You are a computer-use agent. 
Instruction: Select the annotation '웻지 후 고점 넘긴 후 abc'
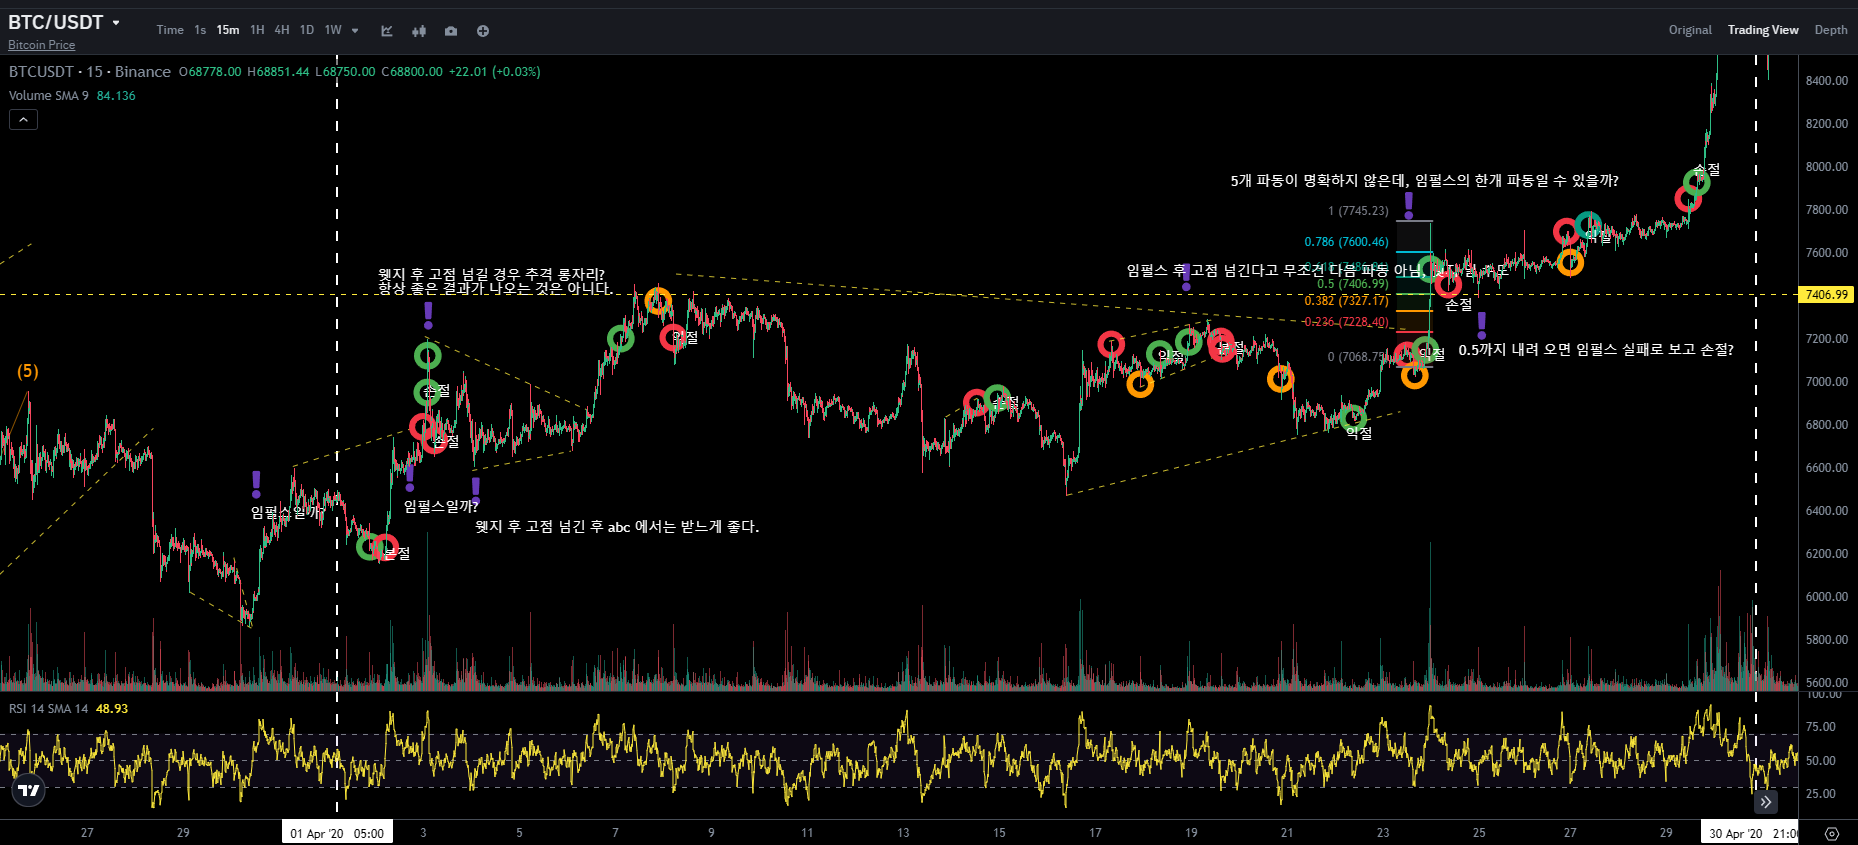tap(617, 527)
